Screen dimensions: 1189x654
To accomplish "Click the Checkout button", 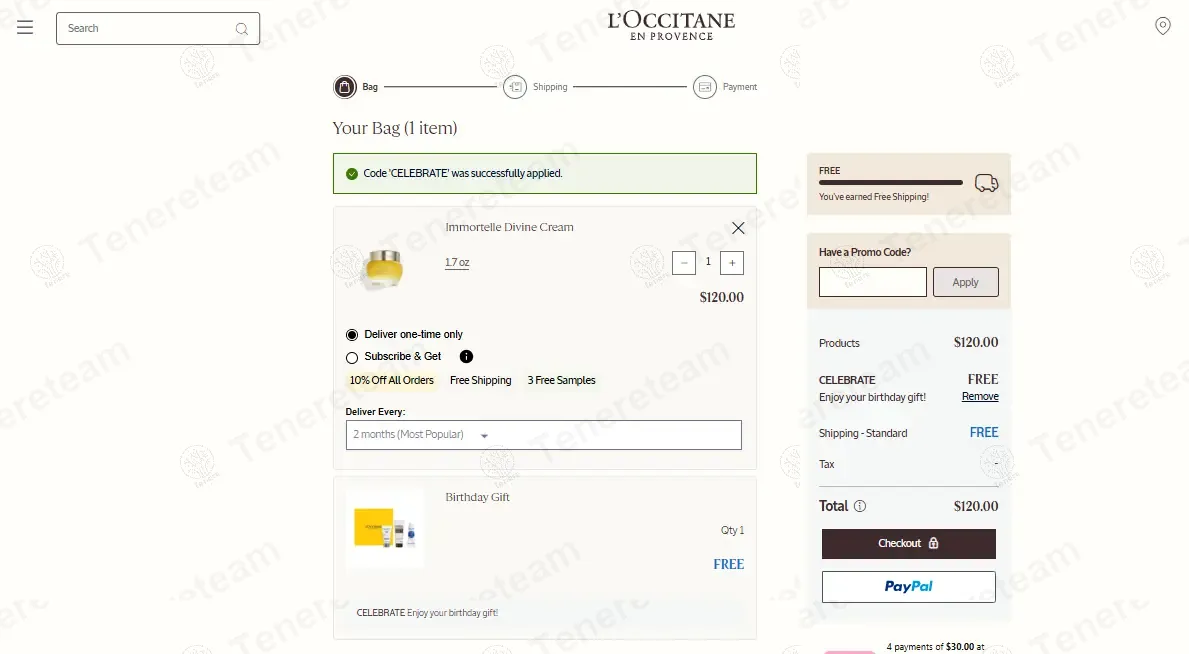I will click(908, 543).
